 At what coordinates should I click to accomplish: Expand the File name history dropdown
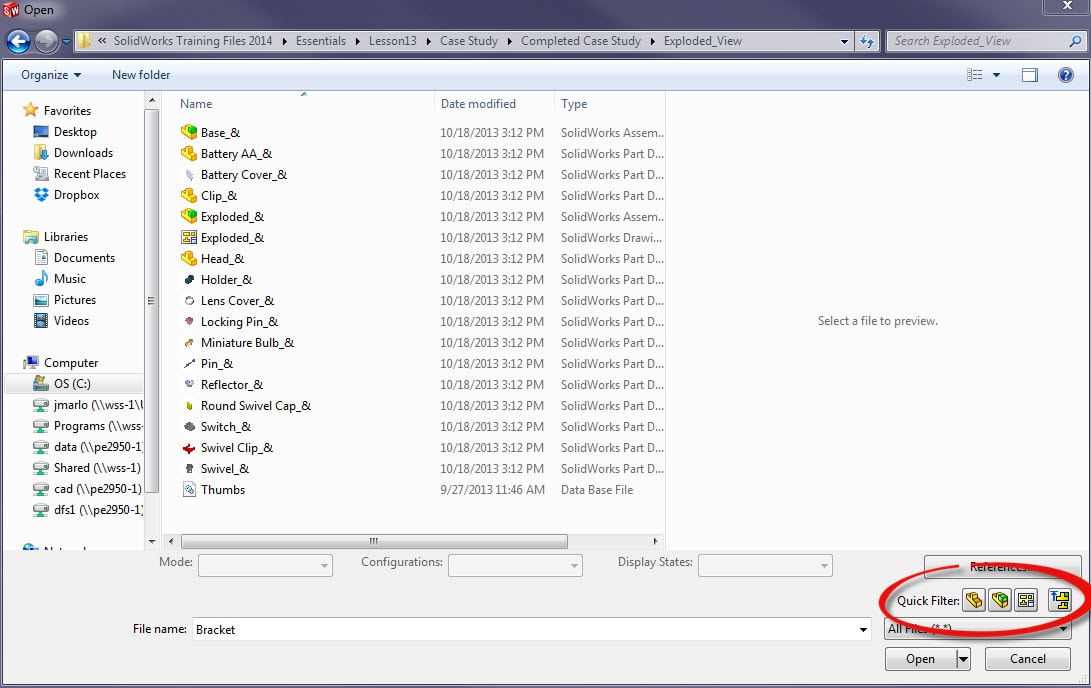pyautogui.click(x=863, y=629)
